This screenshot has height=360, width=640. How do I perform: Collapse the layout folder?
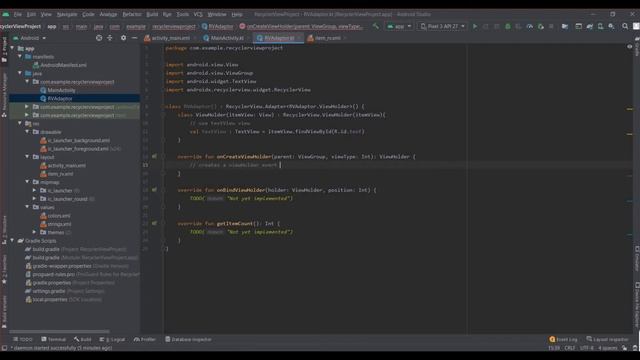tap(27, 157)
